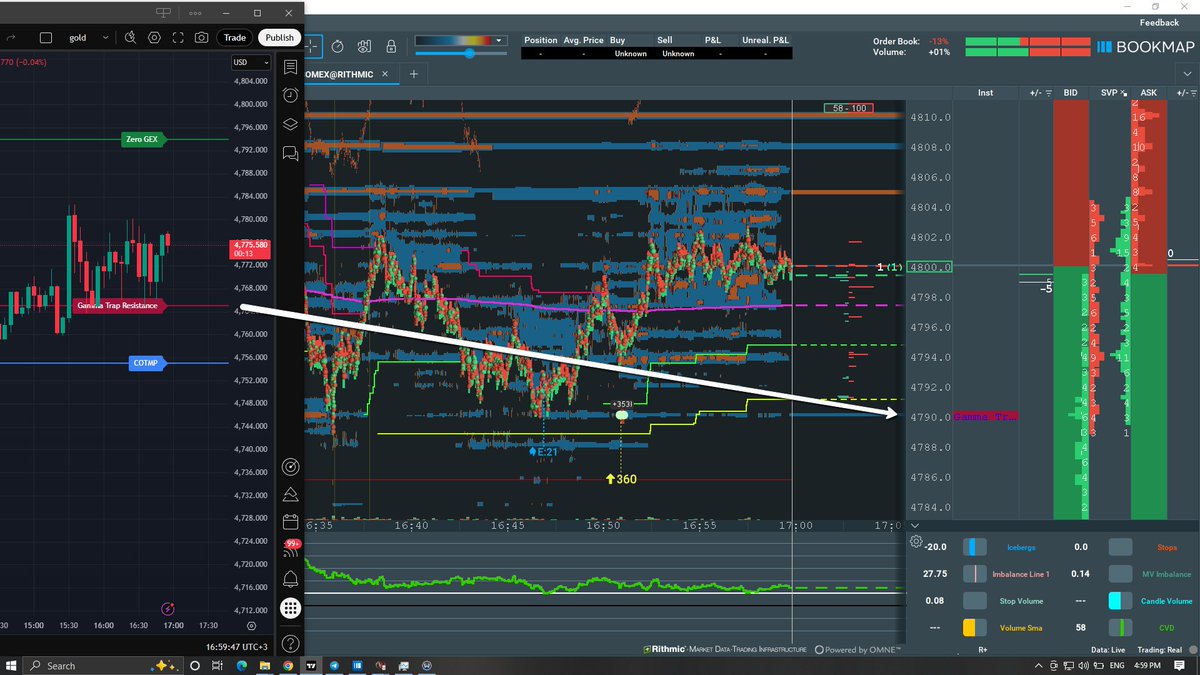Viewport: 1200px width, 675px height.
Task: Open Google Chrome from taskbar
Action: (288, 665)
